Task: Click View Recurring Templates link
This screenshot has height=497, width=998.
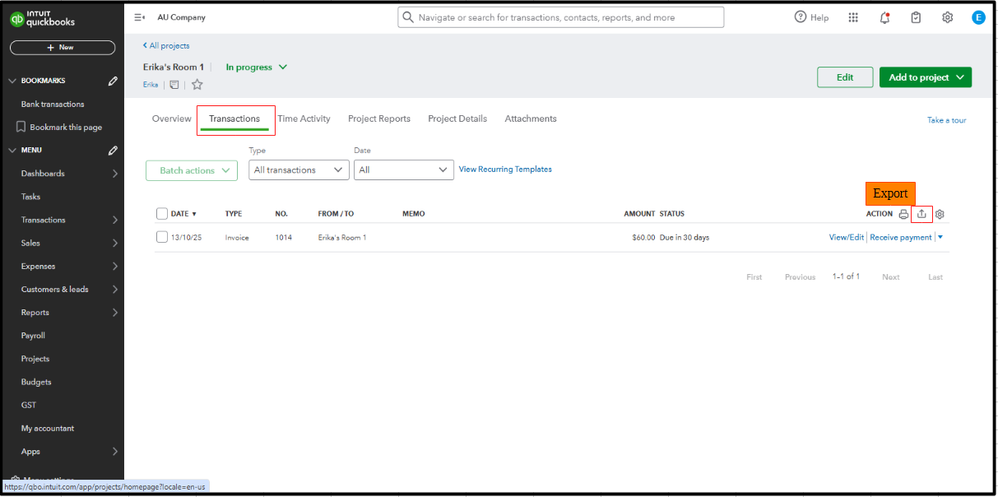Action: pos(505,169)
